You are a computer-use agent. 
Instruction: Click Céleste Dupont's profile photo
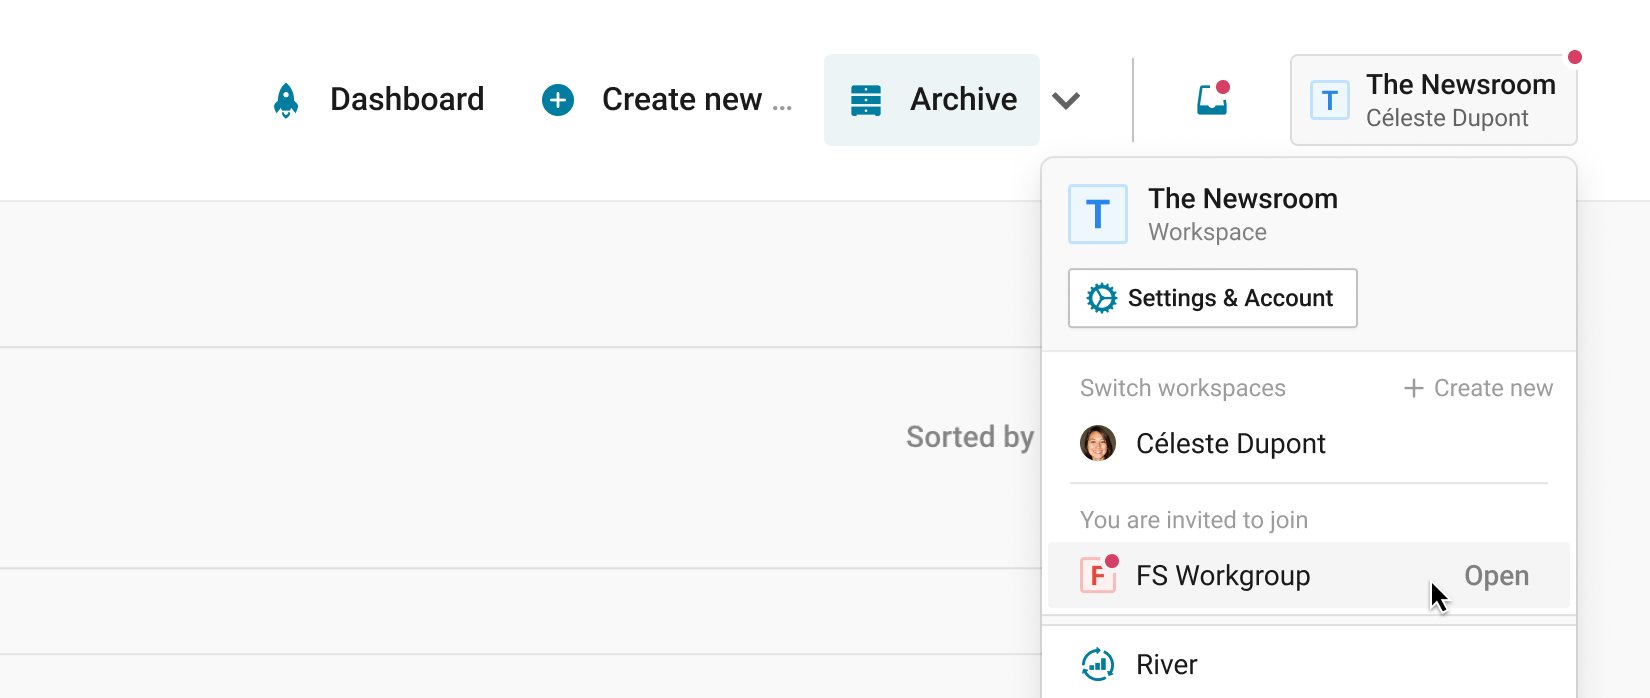[1098, 443]
